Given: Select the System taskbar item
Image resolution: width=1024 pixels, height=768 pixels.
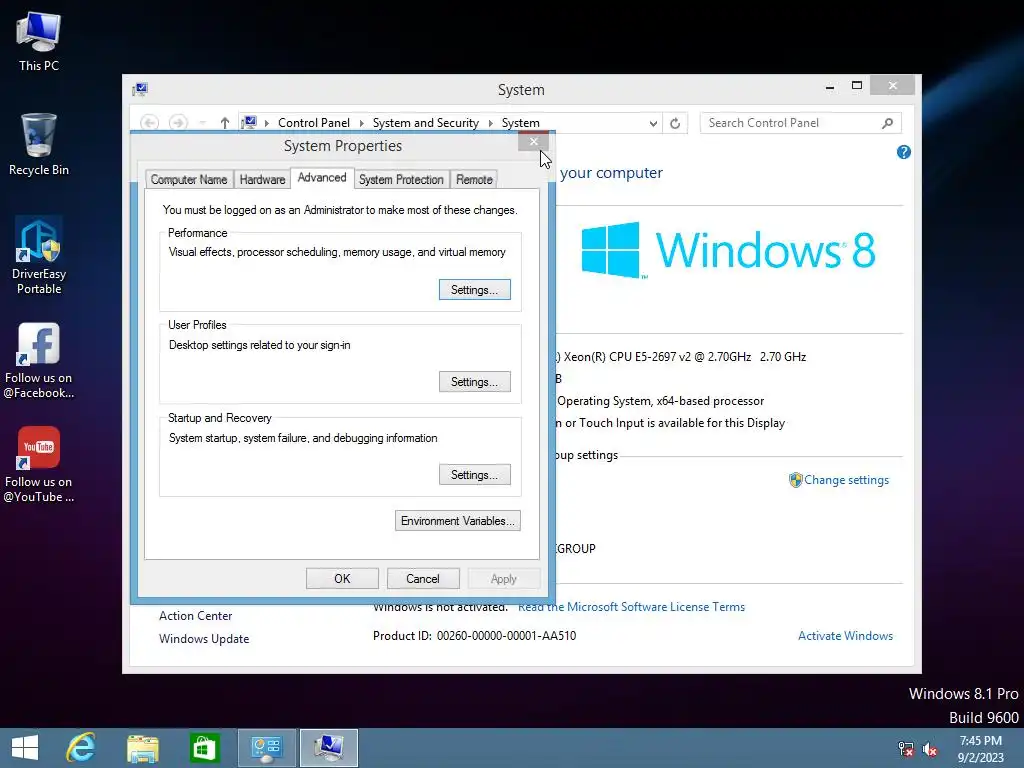Looking at the screenshot, I should tap(328, 748).
